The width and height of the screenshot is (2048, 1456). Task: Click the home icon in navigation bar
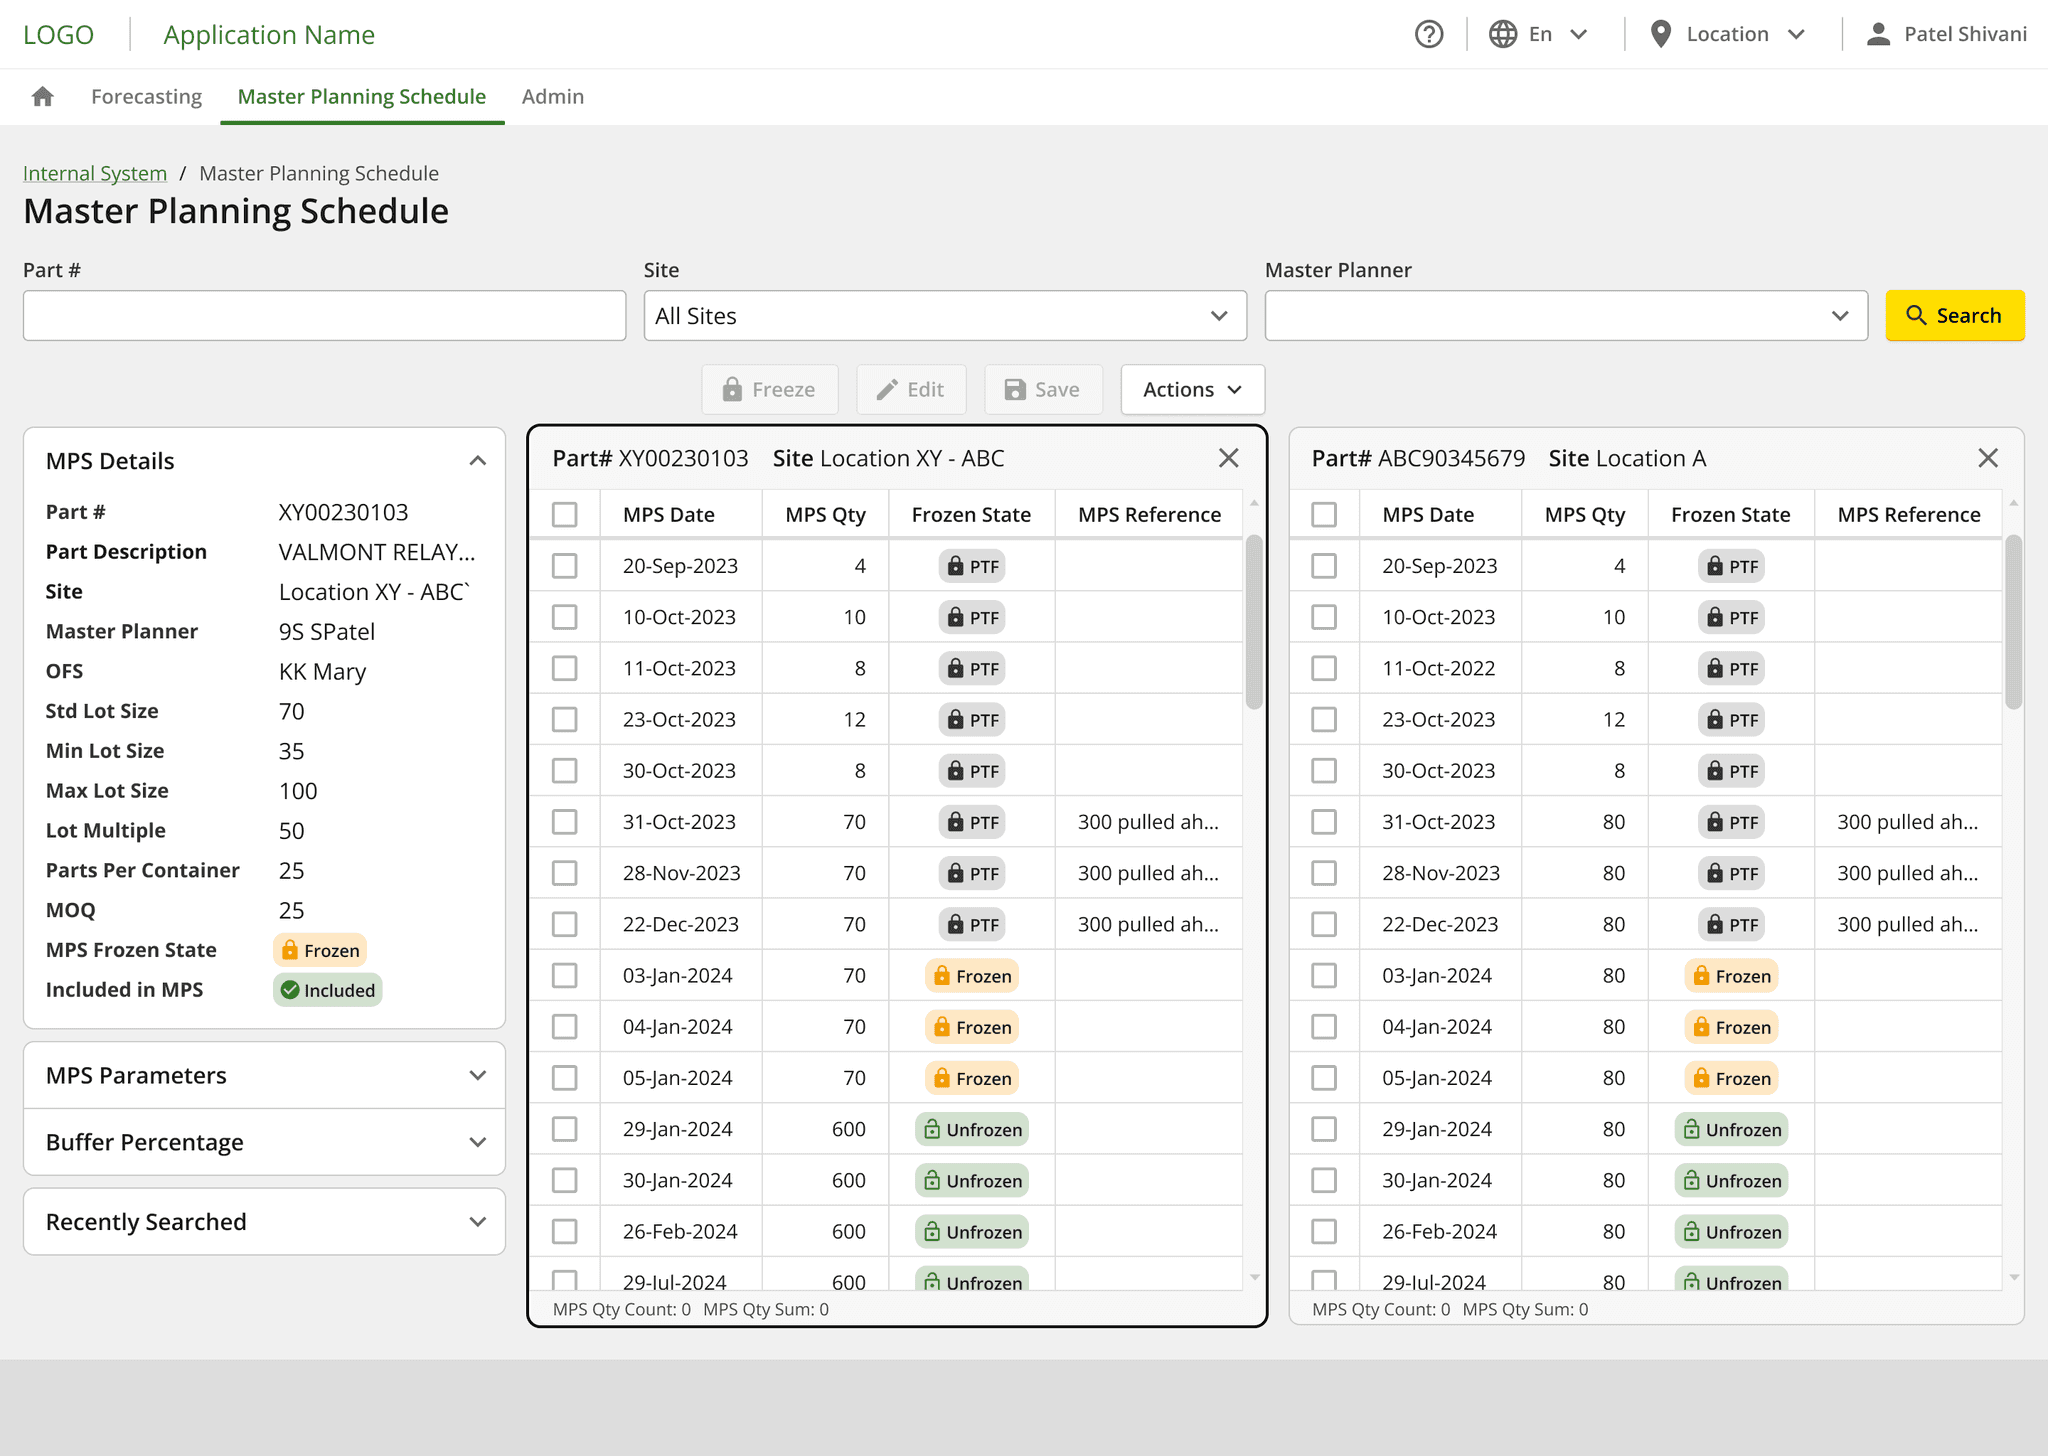point(42,97)
